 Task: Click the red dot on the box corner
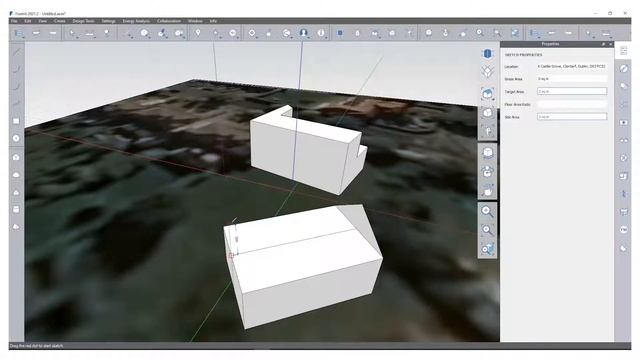point(231,256)
